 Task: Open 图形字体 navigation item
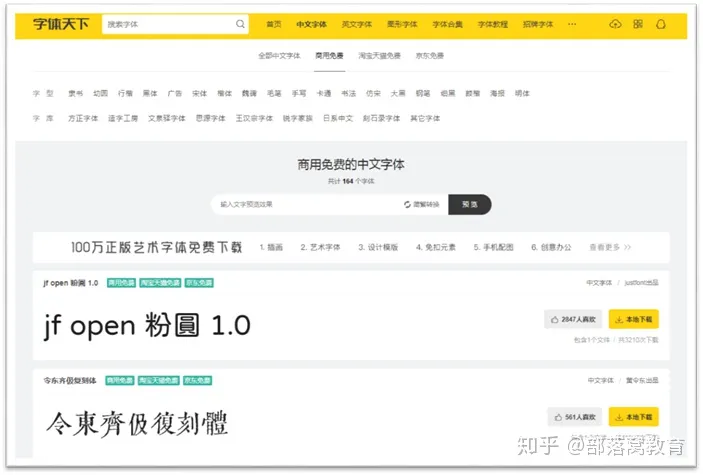click(402, 24)
